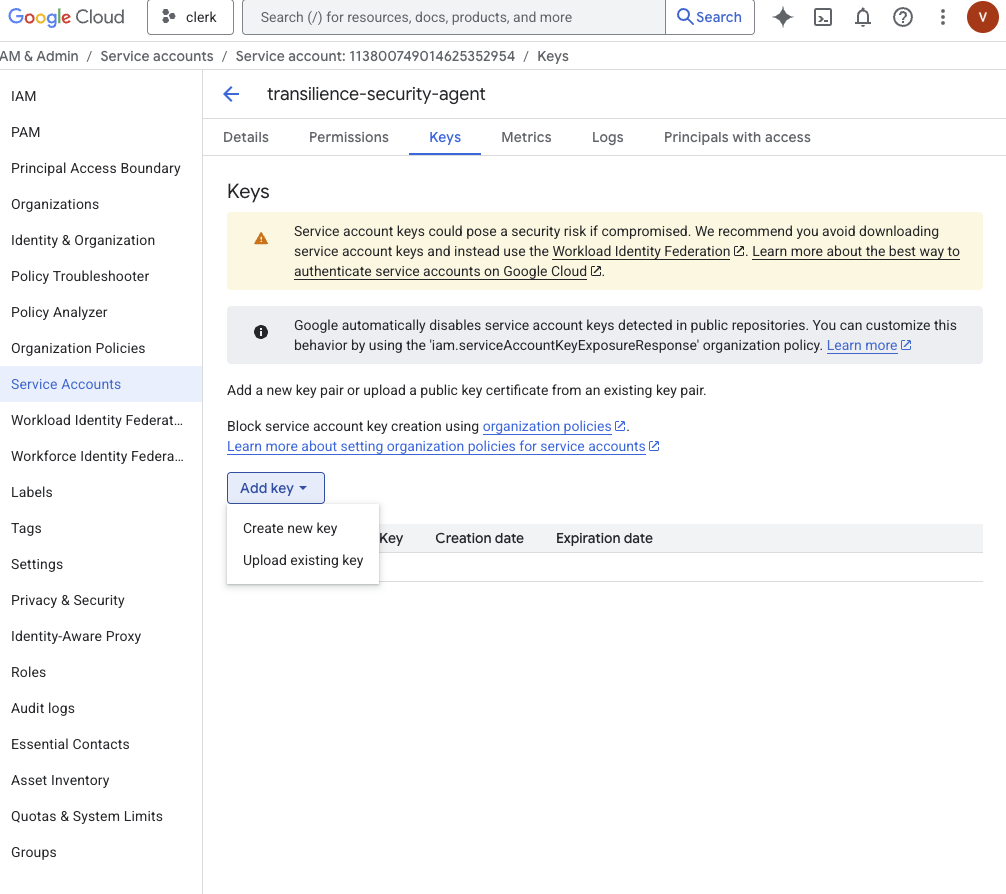Click the Creation date column header
Viewport: 1006px width, 894px height.
tap(479, 538)
